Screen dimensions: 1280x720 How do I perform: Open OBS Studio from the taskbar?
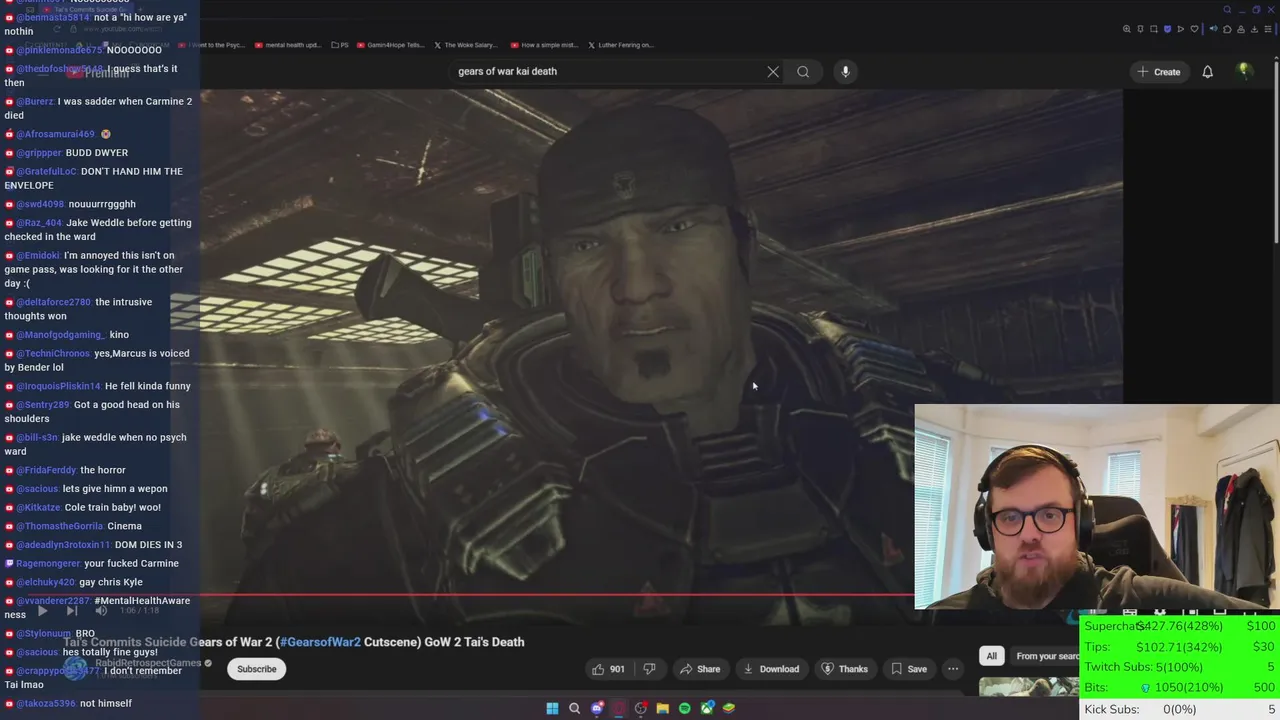[x=641, y=708]
